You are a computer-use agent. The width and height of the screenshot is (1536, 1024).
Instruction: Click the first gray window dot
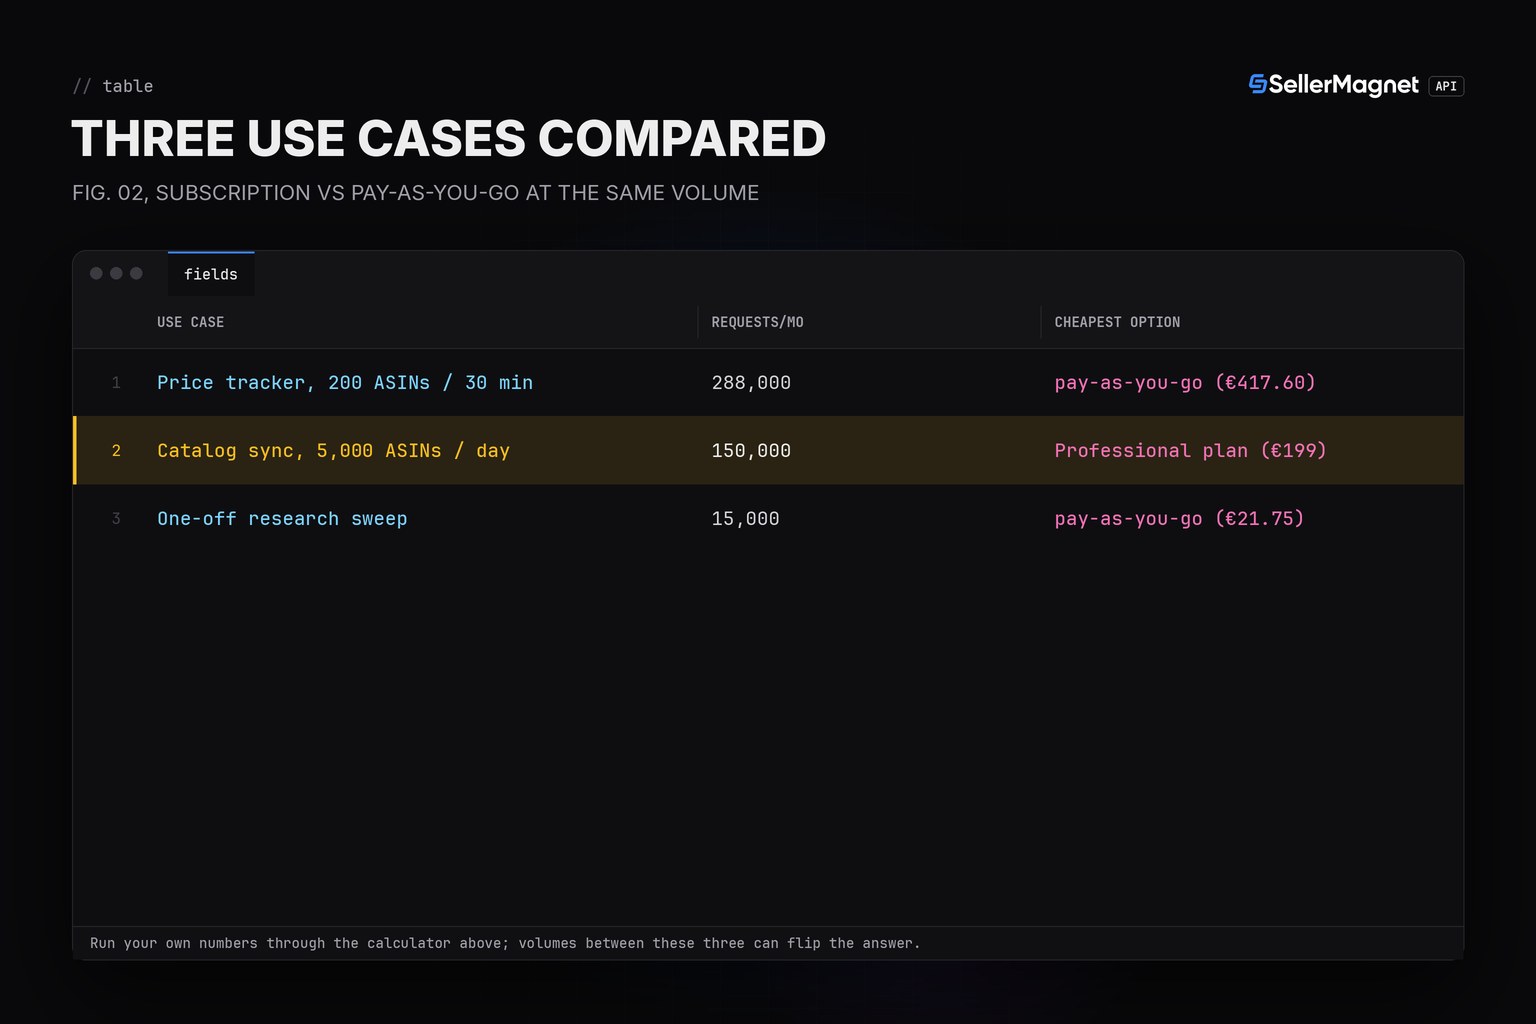pyautogui.click(x=96, y=273)
